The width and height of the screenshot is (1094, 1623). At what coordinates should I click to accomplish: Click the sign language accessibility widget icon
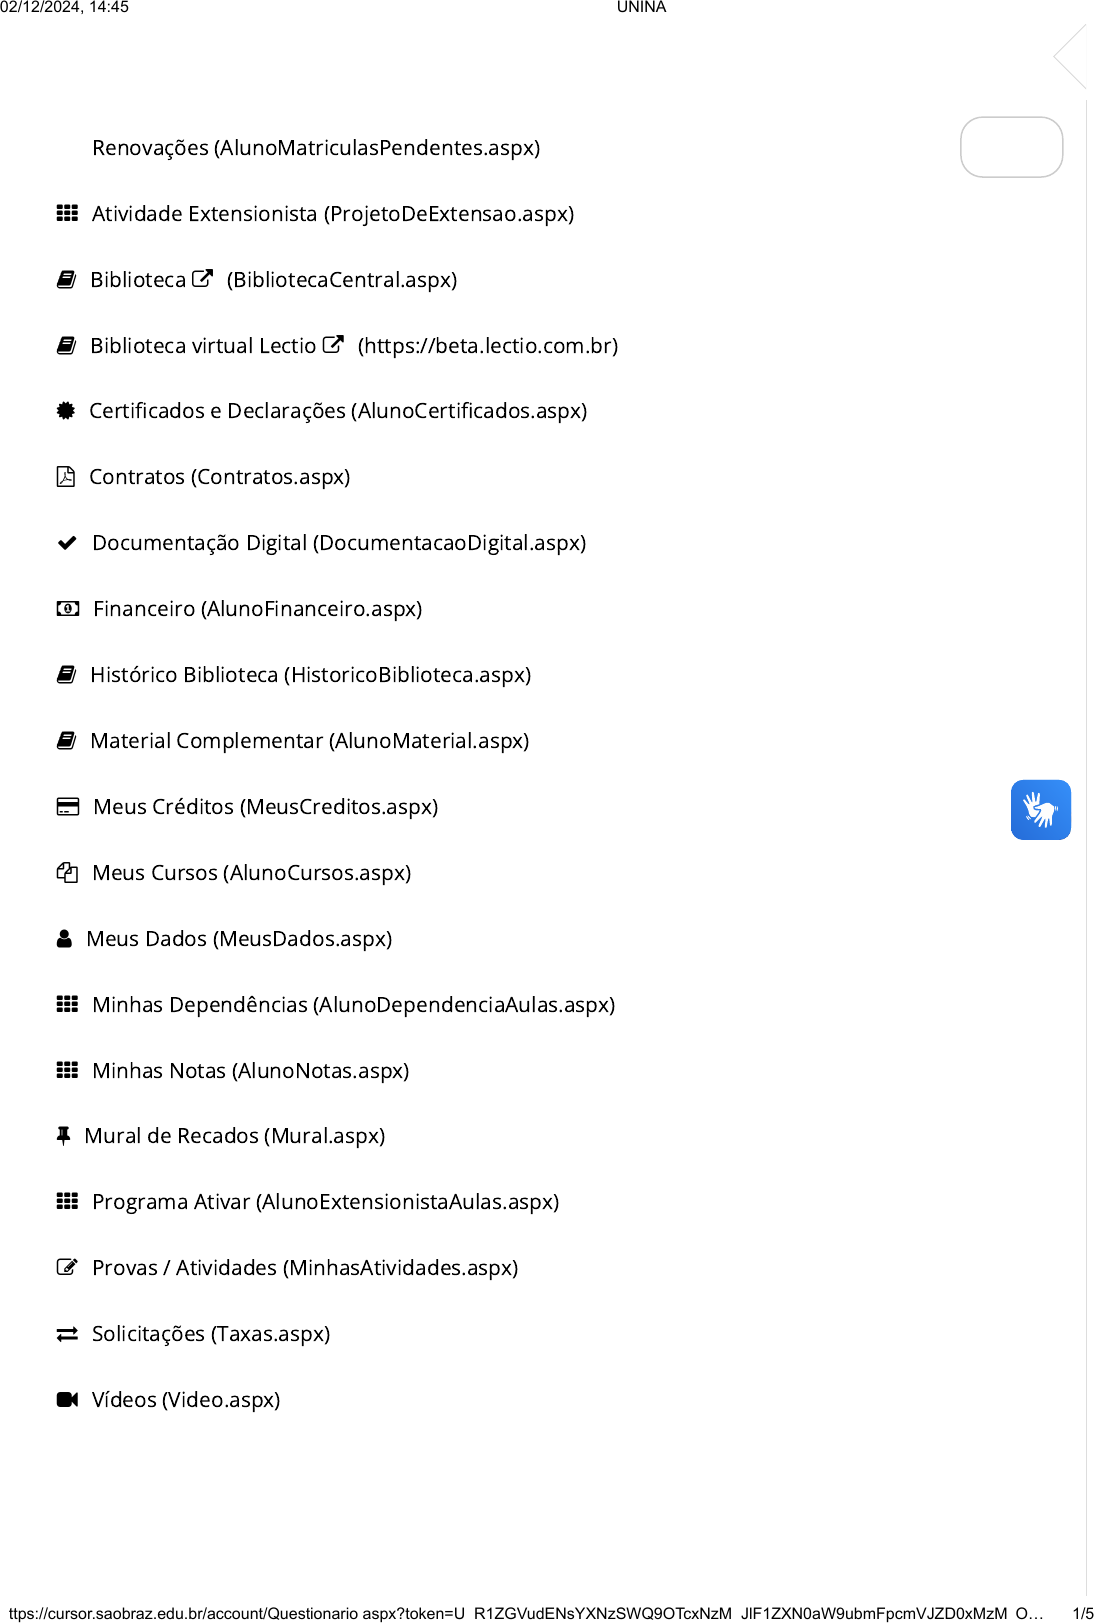(1040, 809)
